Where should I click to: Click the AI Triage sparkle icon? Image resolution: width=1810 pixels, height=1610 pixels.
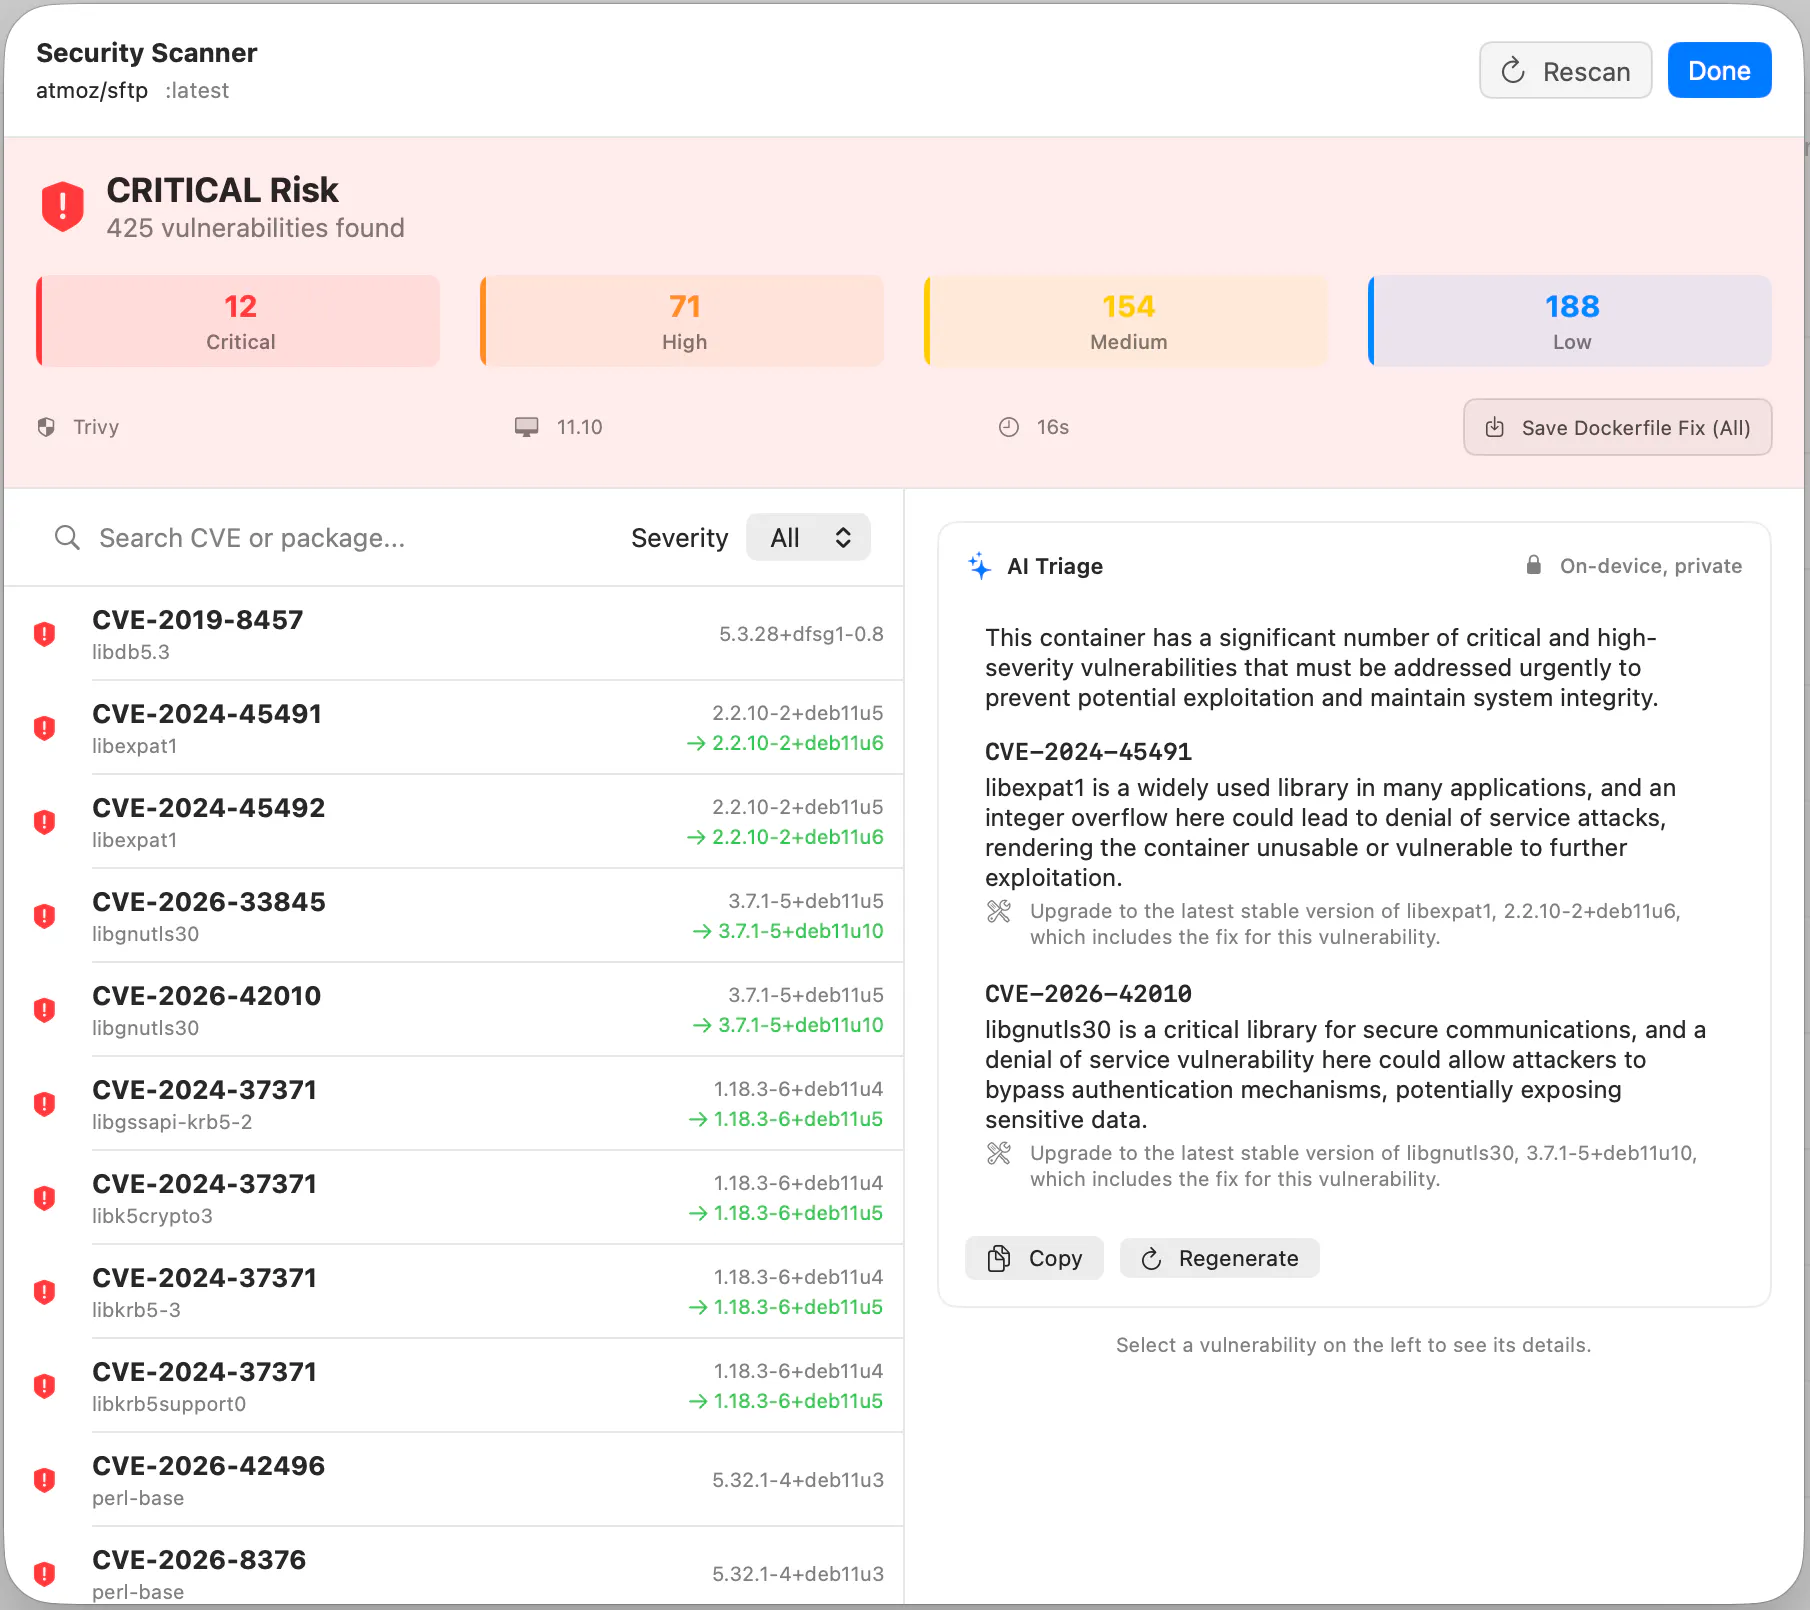[979, 566]
